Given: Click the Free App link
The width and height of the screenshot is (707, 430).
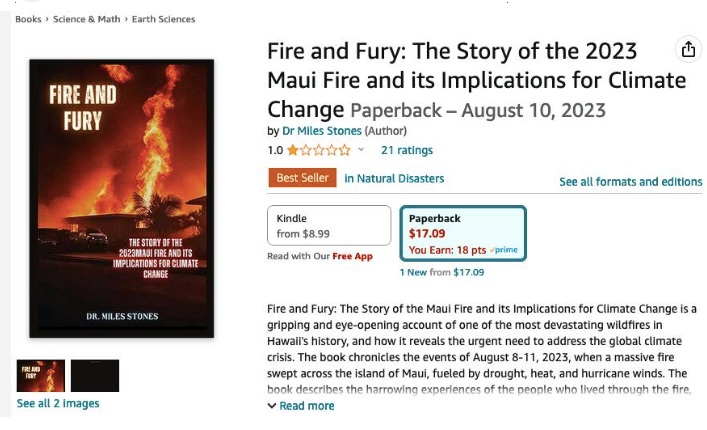Looking at the screenshot, I should [x=352, y=256].
